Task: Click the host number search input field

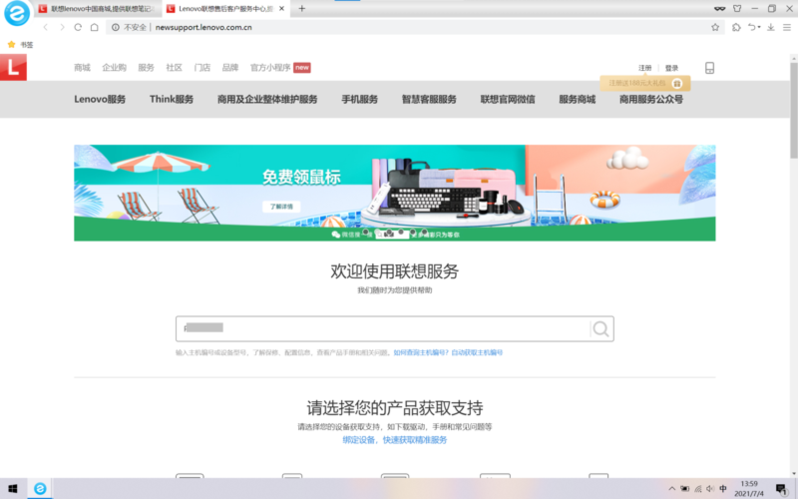Action: point(380,329)
